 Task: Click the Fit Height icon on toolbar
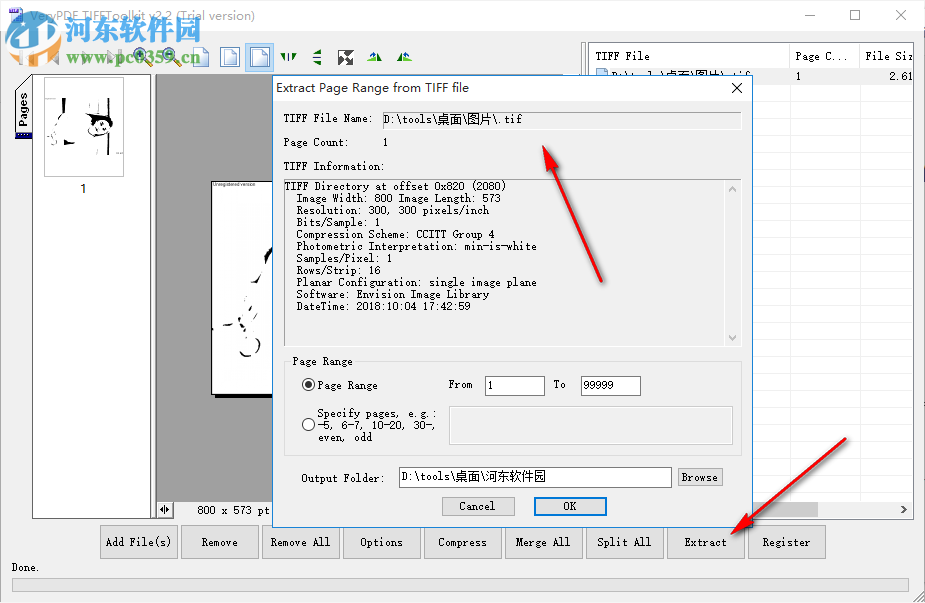click(x=317, y=56)
